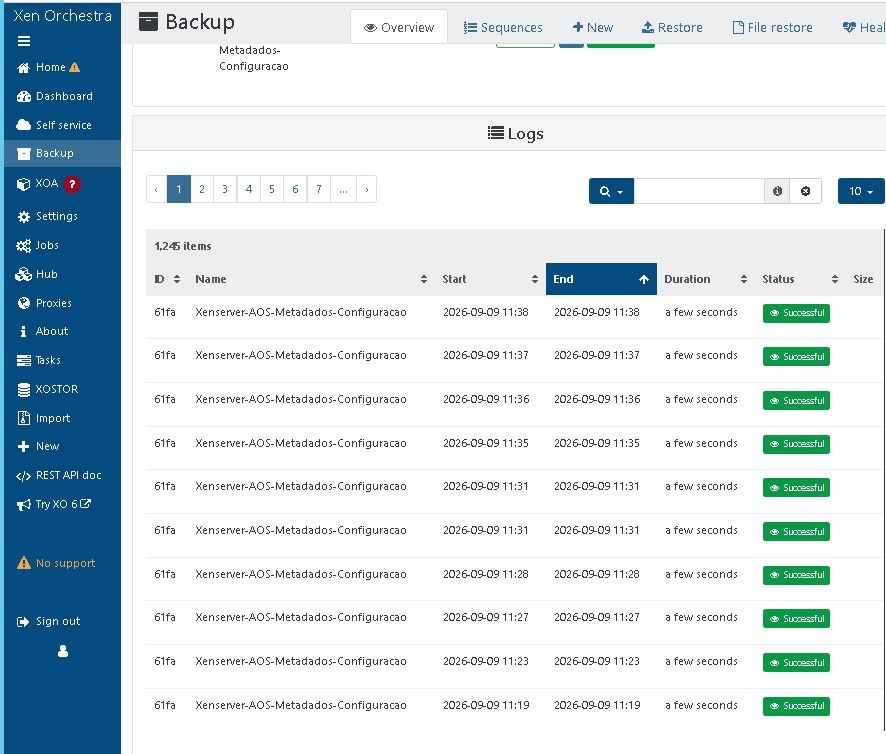
Task: Sort logs by Duration column
Action: tap(706, 279)
